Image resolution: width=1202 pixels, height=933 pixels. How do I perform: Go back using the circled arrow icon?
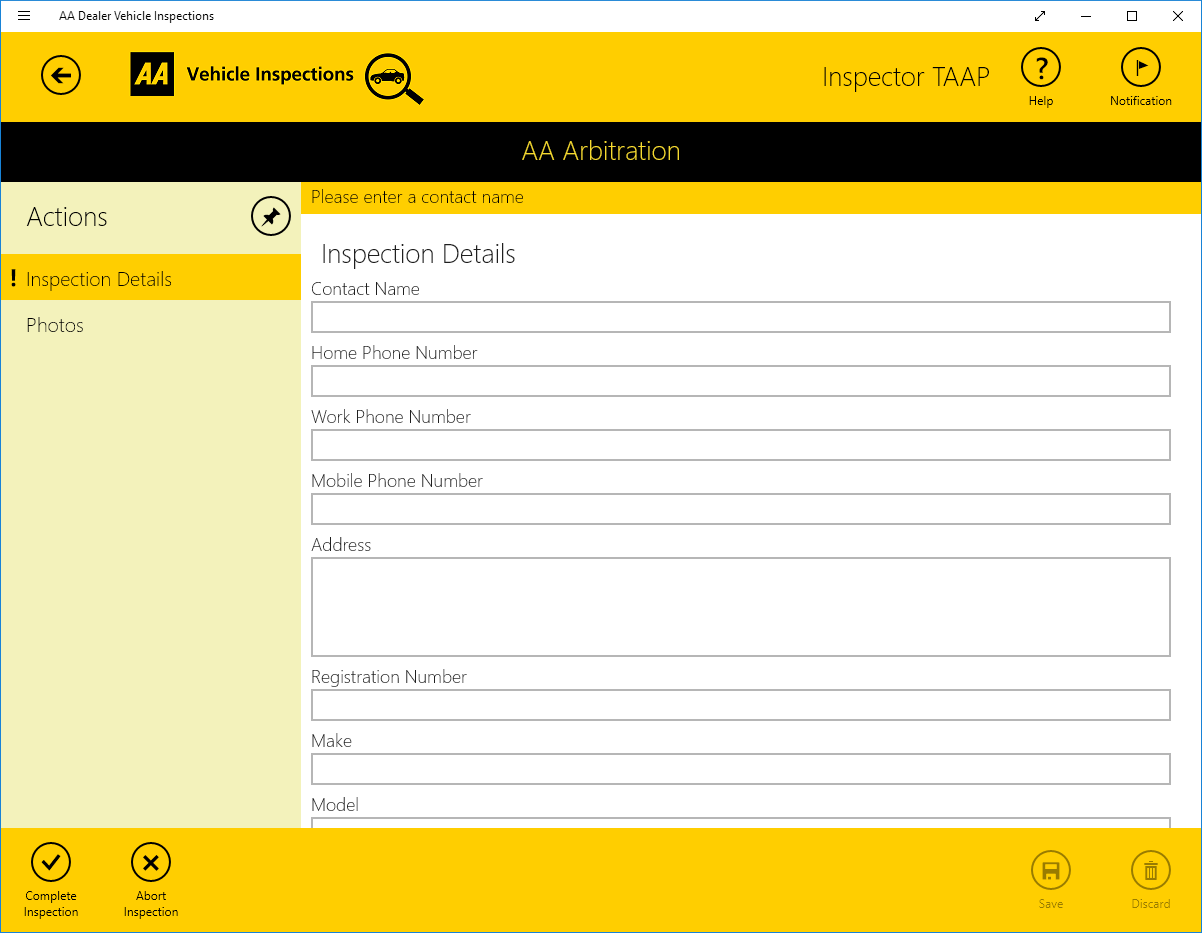pyautogui.click(x=61, y=75)
